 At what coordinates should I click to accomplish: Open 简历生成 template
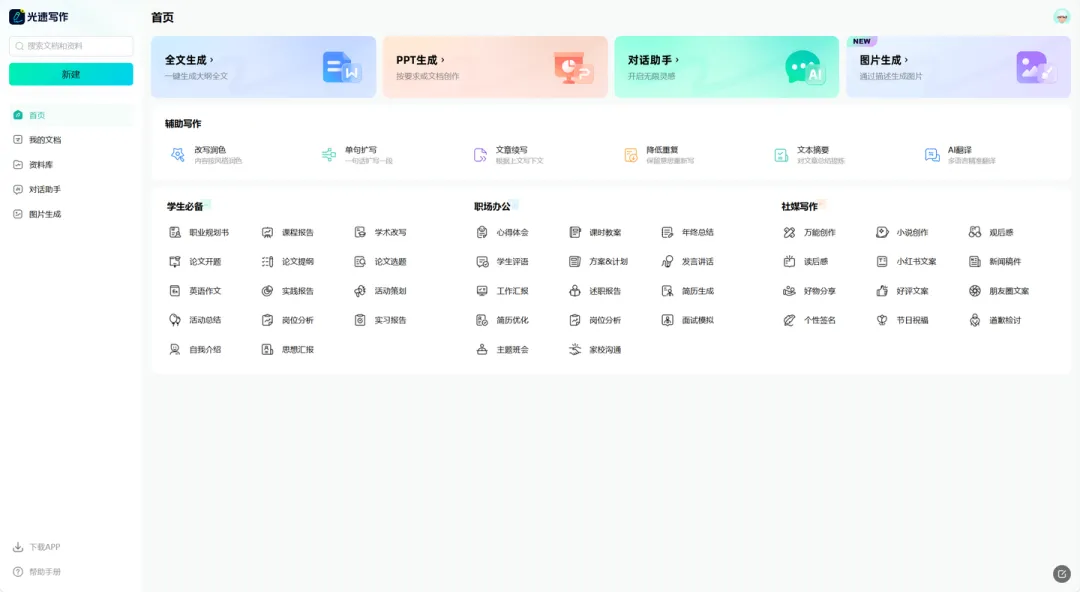click(688, 292)
